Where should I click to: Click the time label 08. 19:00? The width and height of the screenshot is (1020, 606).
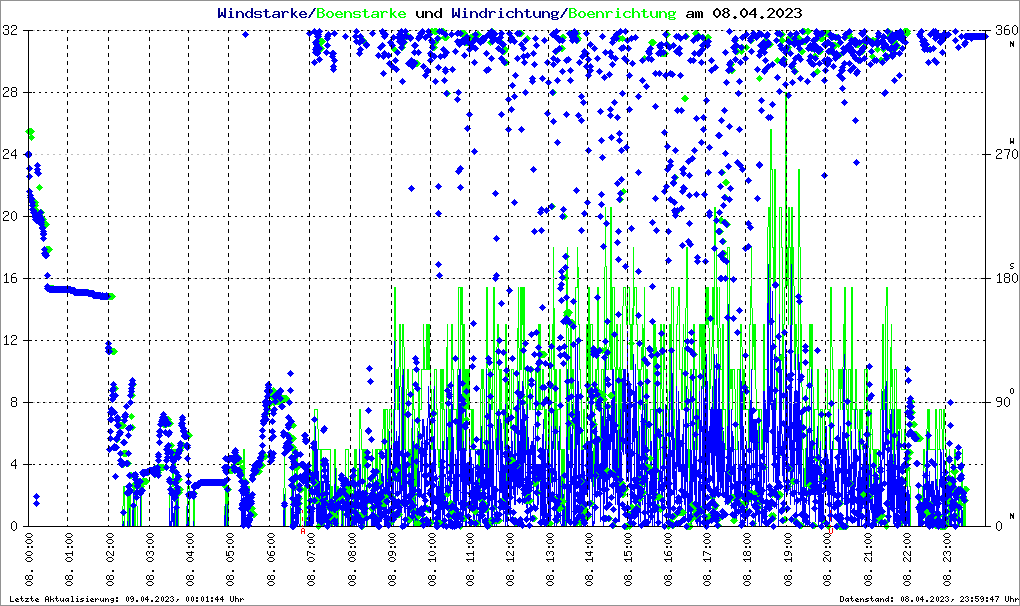tap(788, 560)
